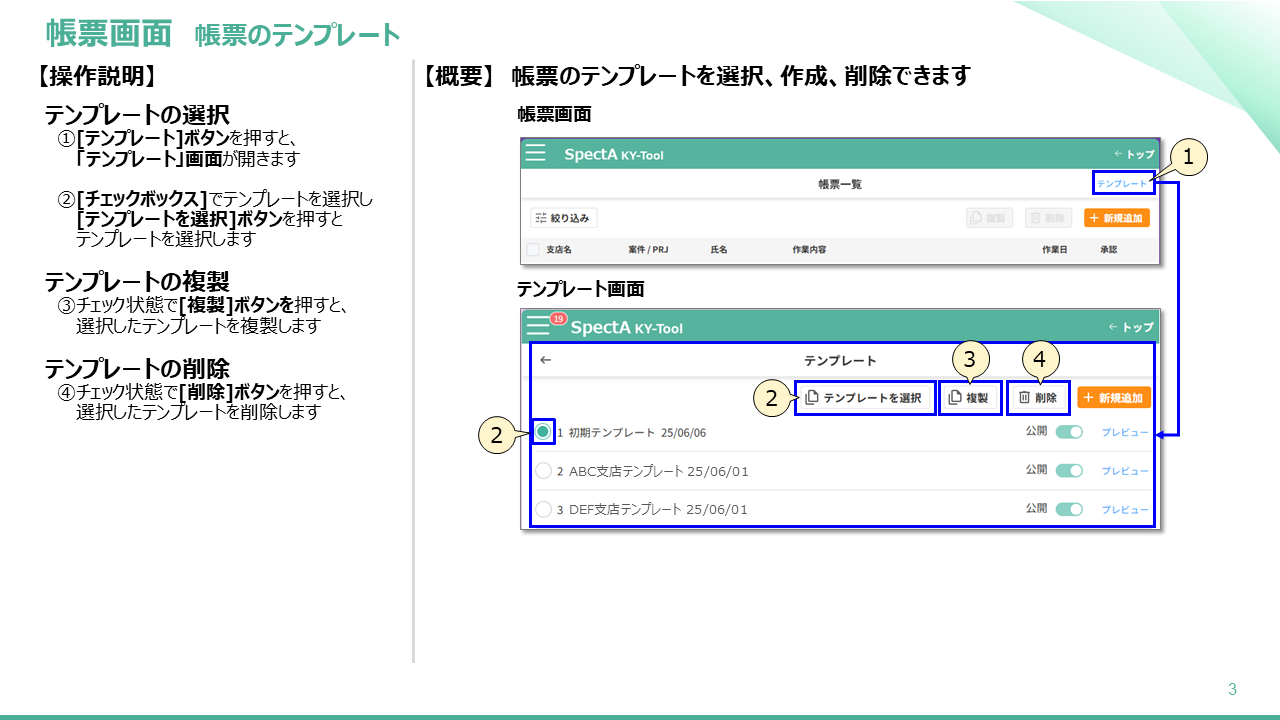The width and height of the screenshot is (1280, 720).
Task: Open テンプレート link in the 帳票一覧 screen
Action: [1122, 183]
